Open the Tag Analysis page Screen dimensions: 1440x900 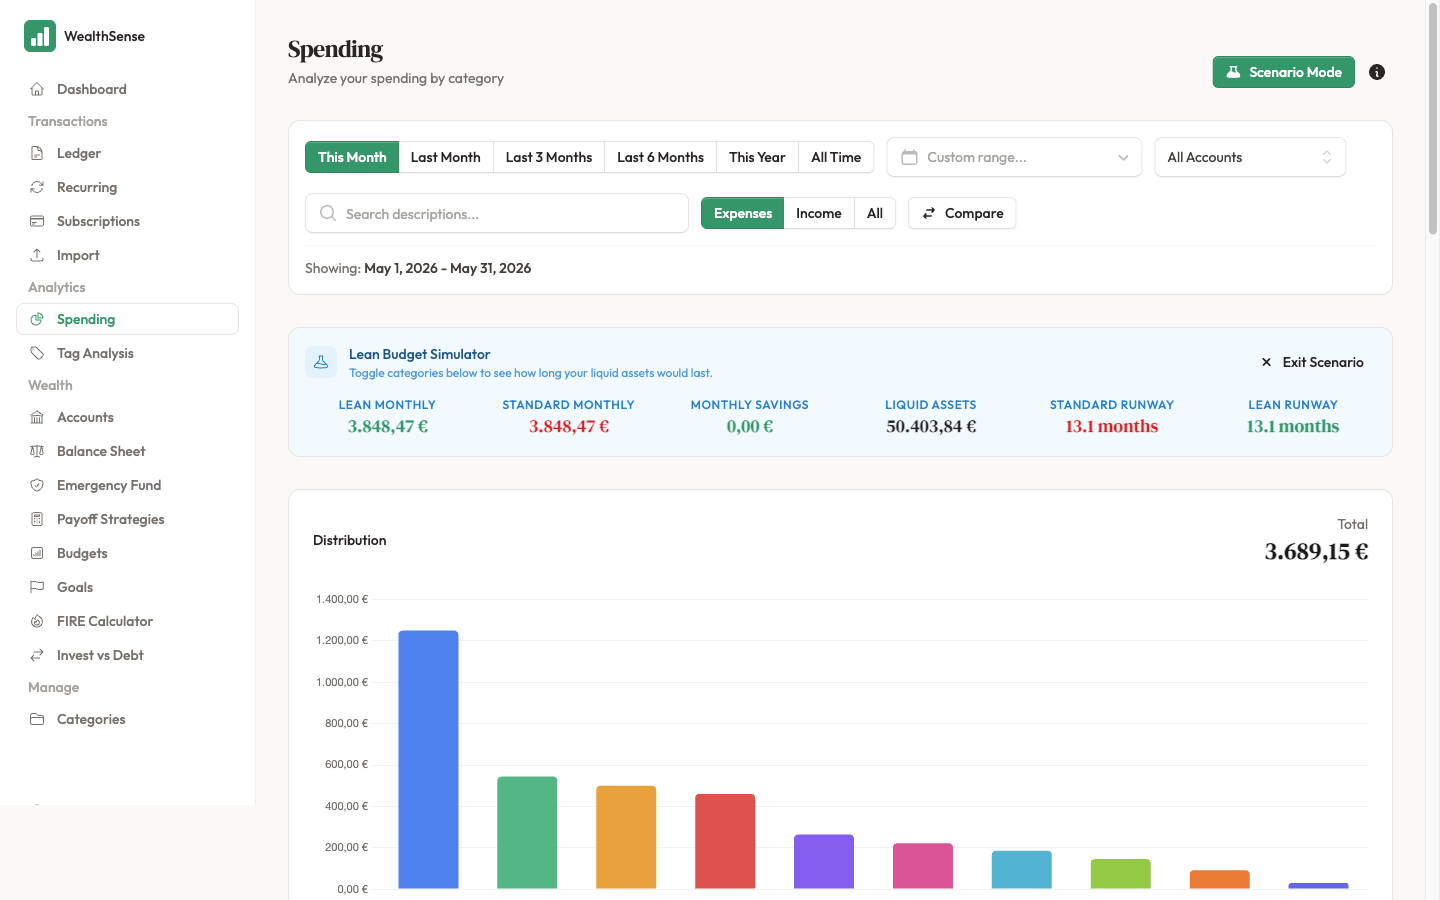[127, 353]
